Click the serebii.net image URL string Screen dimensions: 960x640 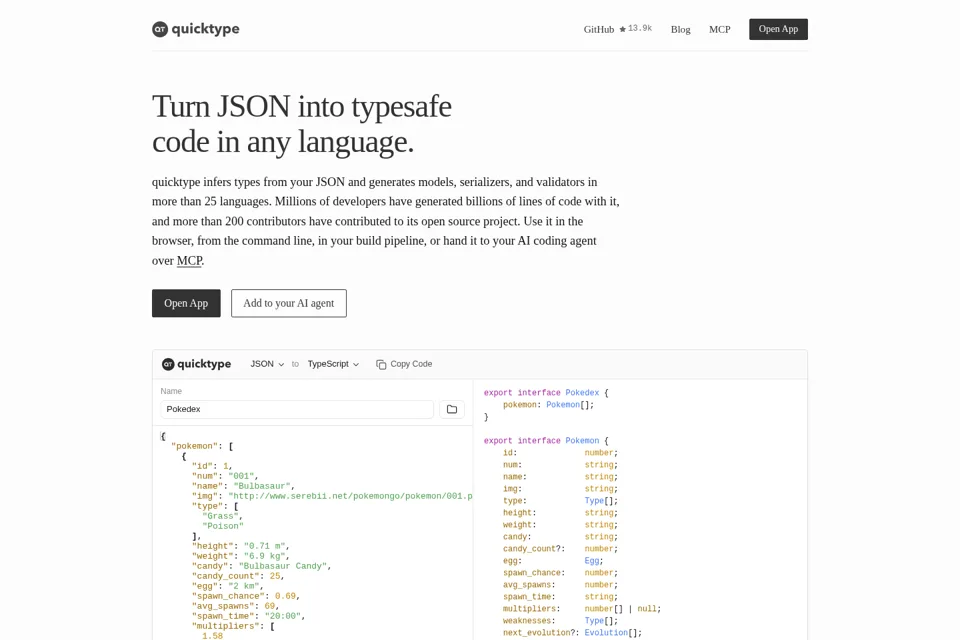tap(351, 496)
